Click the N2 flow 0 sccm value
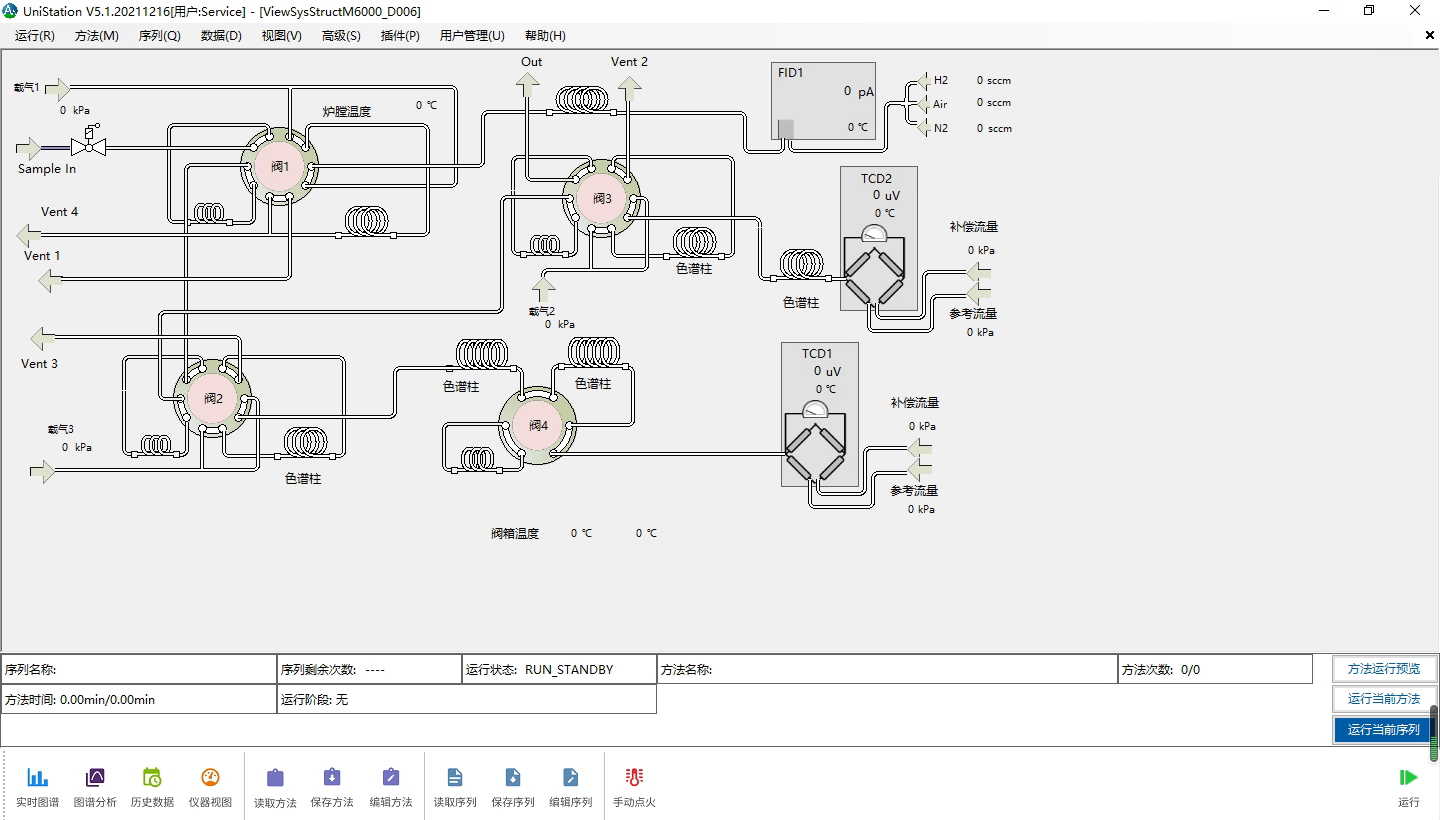1440x820 pixels. (994, 128)
